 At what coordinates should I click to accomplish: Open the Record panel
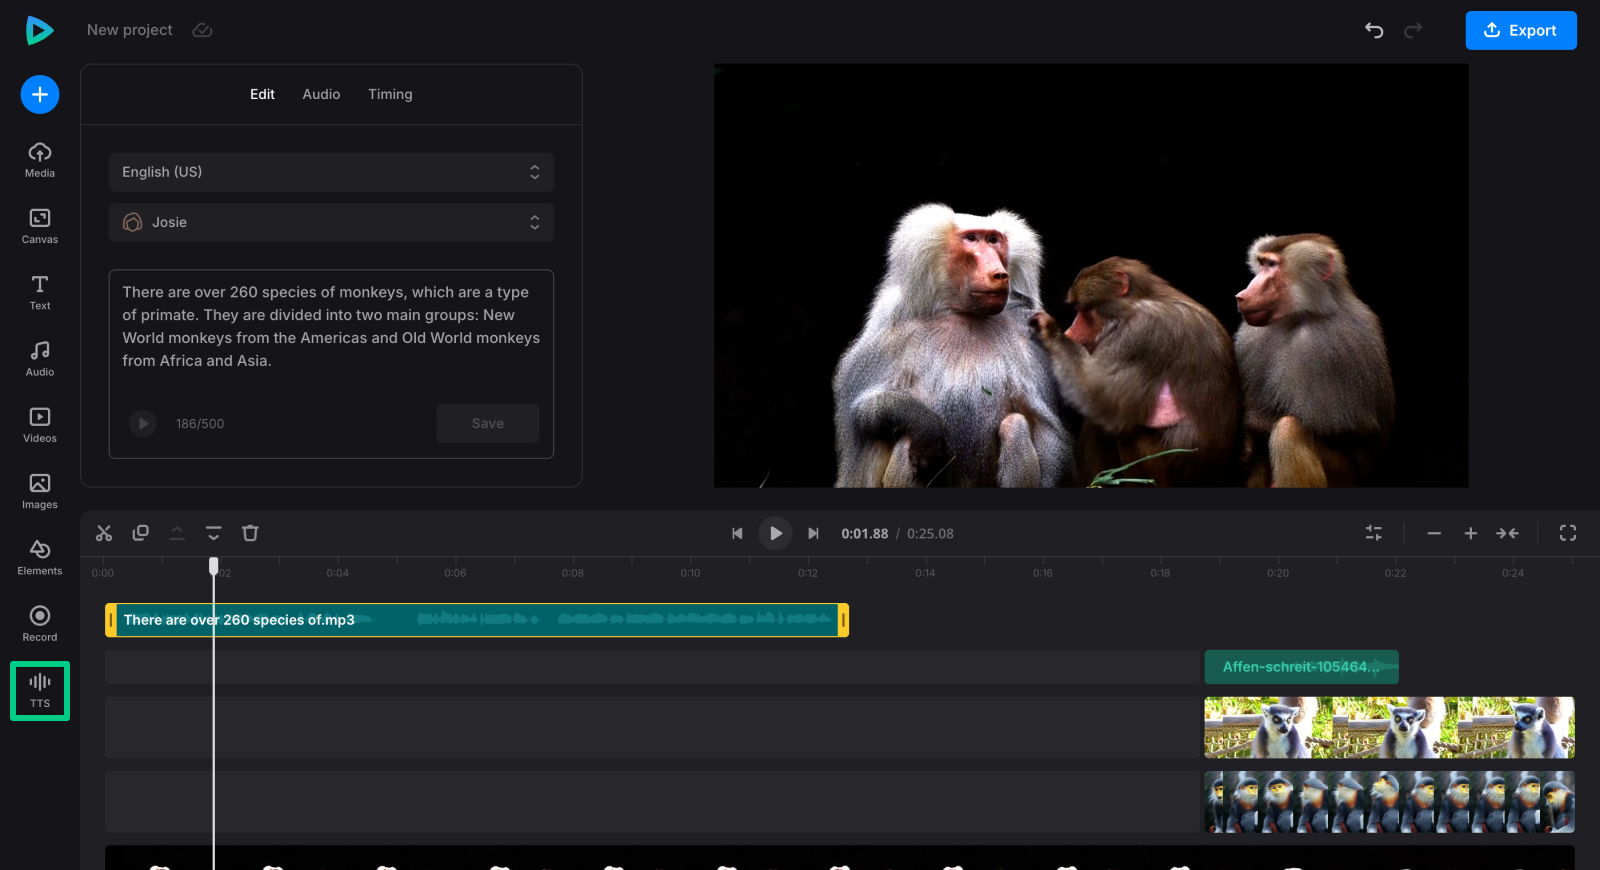[x=40, y=623]
